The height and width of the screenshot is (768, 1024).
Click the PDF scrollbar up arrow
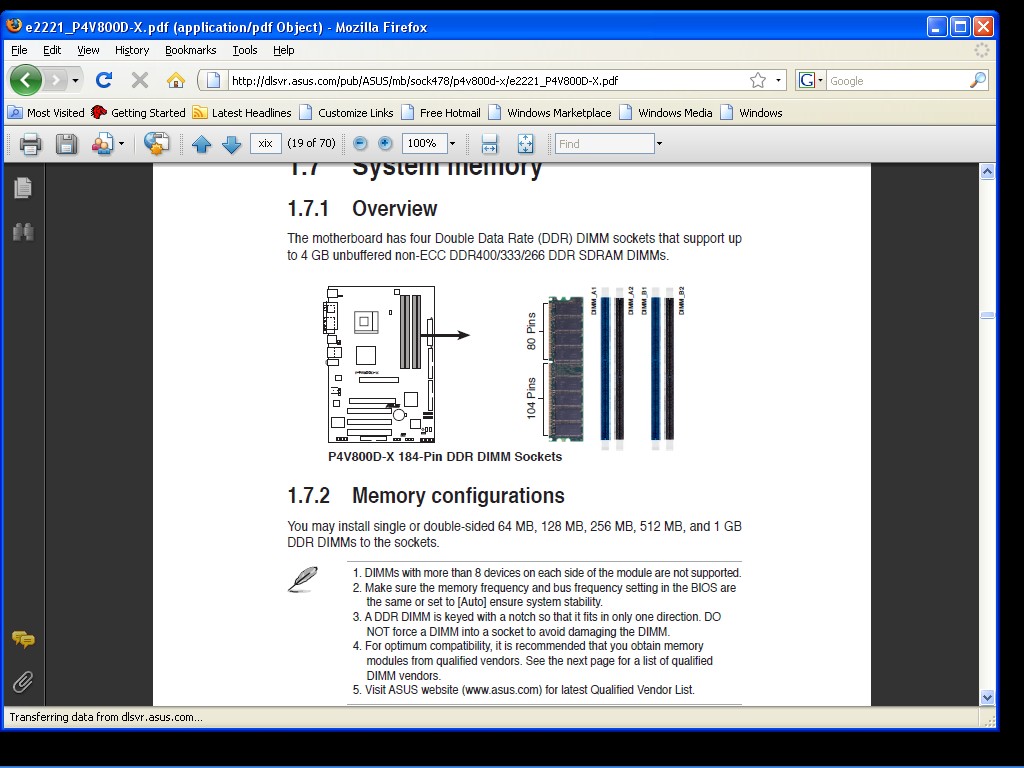tap(987, 172)
